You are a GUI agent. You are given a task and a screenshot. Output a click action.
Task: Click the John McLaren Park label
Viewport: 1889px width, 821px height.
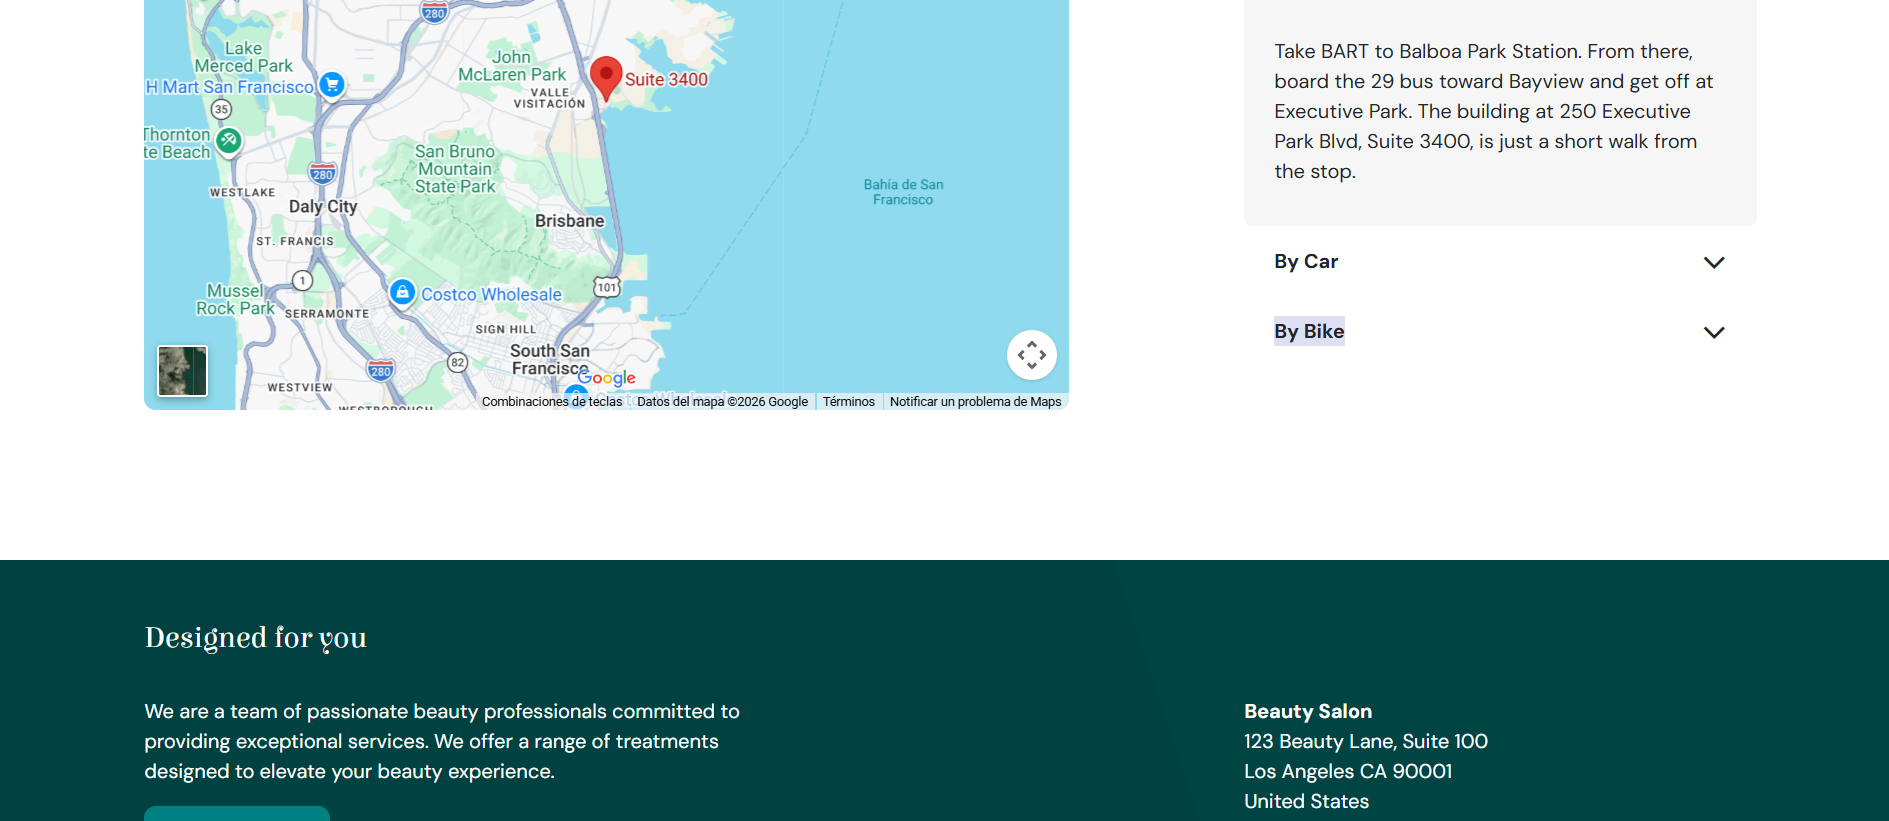512,66
